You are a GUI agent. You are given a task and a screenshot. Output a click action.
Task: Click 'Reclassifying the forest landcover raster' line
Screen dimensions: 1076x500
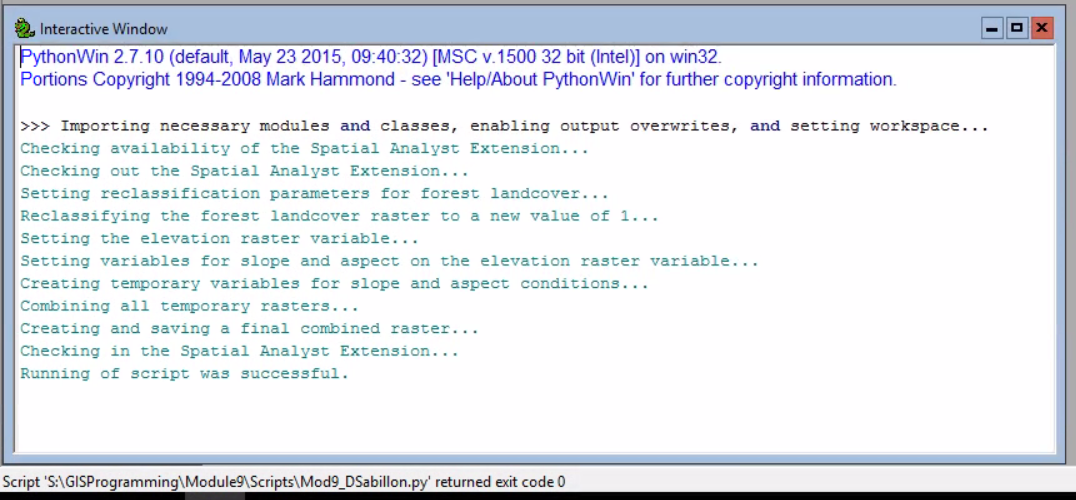pyautogui.click(x=339, y=216)
